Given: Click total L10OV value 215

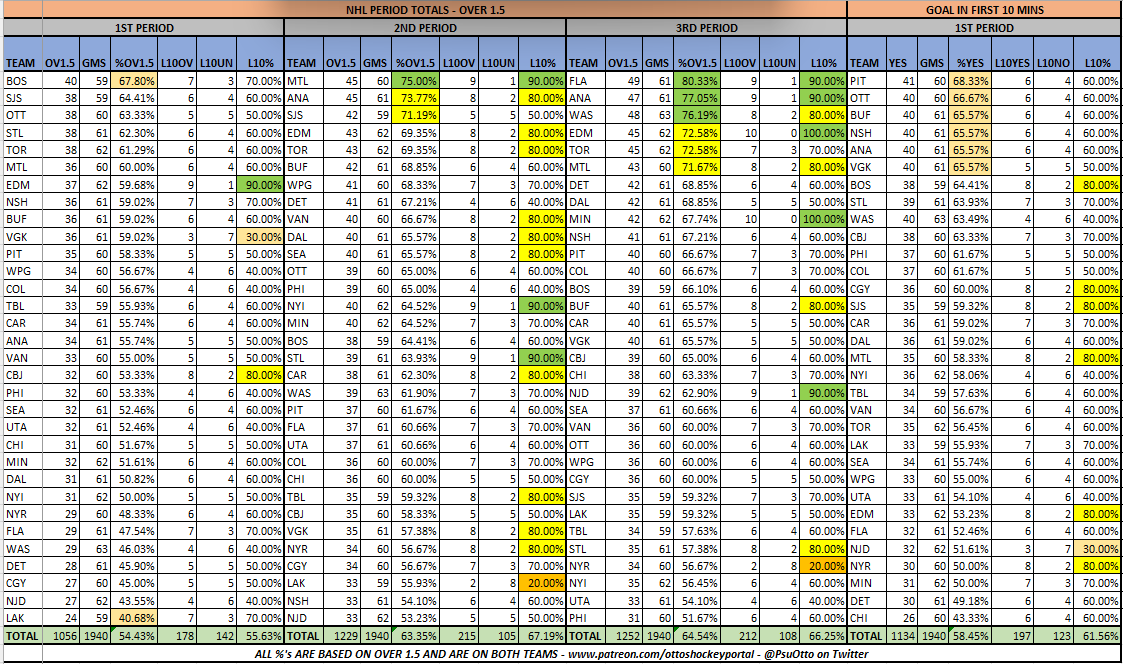Looking at the screenshot, I should point(458,635).
